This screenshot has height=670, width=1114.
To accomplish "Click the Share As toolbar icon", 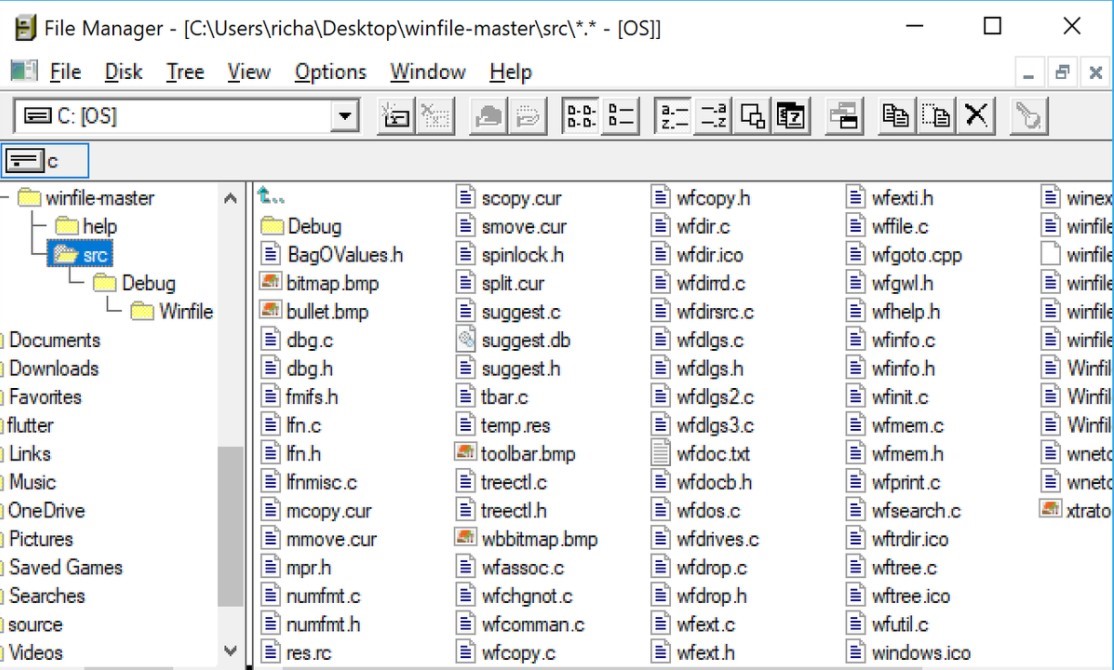I will [x=487, y=115].
